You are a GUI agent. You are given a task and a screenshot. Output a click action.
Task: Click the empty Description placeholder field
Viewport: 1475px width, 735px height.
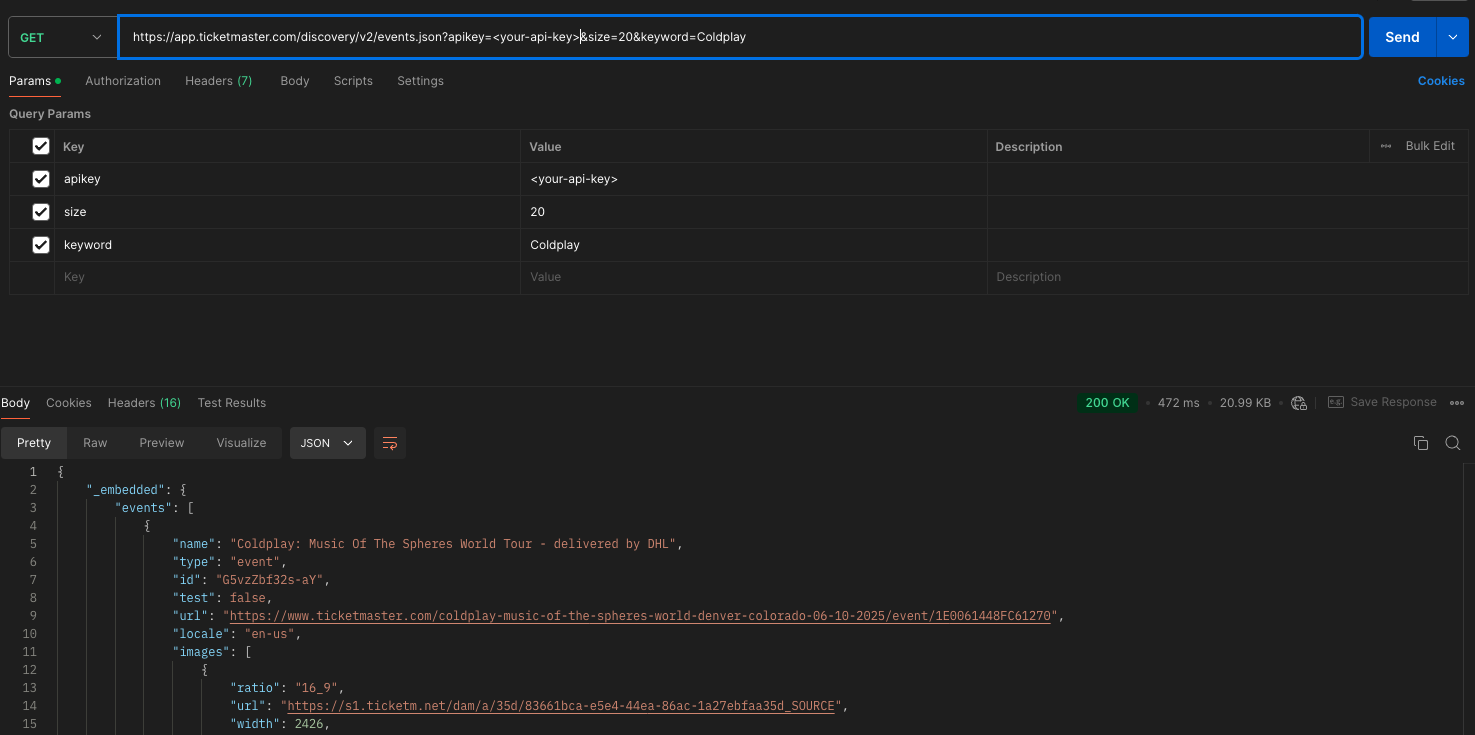1226,277
